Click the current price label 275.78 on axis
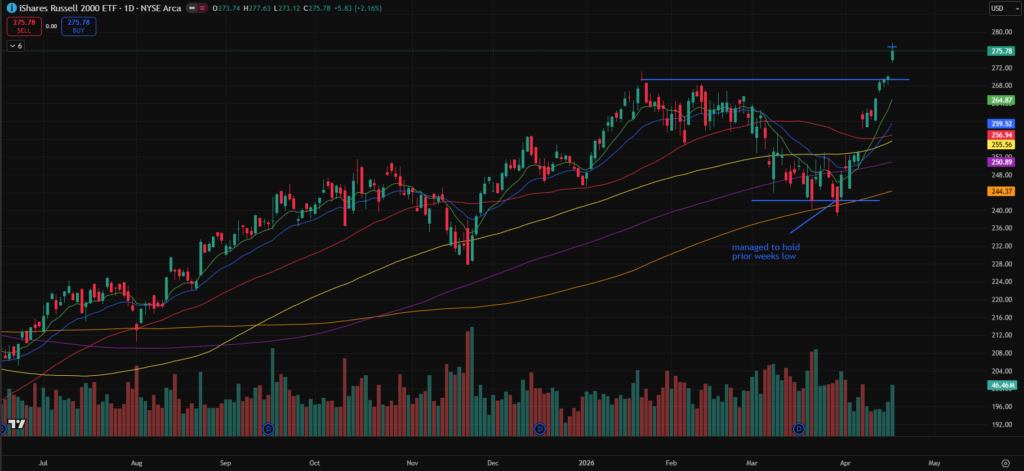The image size is (1024, 471). pos(1002,51)
